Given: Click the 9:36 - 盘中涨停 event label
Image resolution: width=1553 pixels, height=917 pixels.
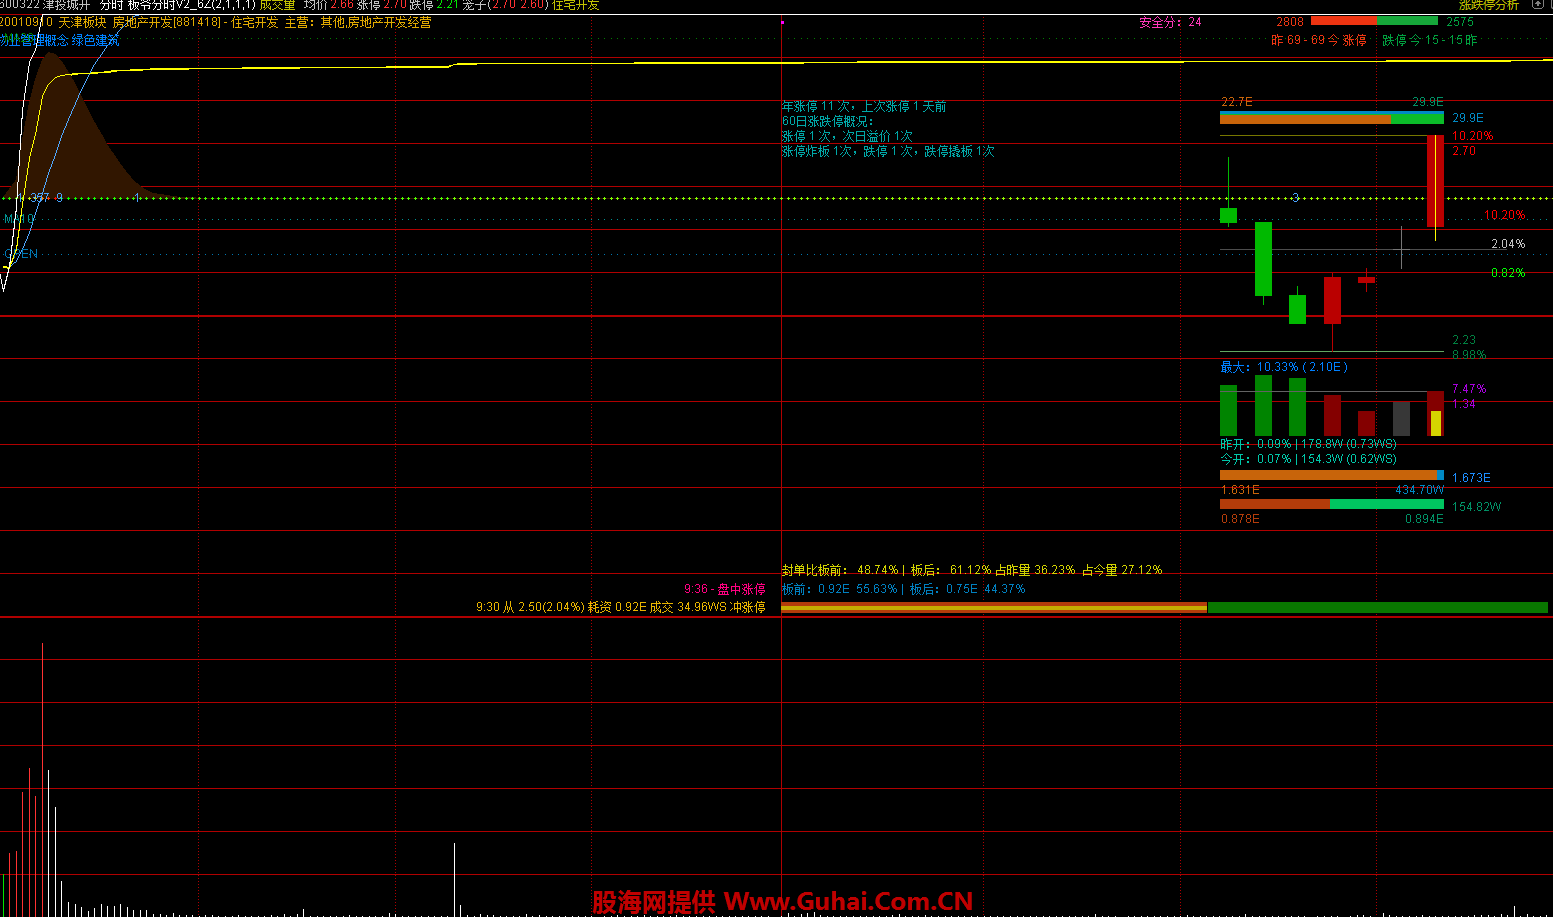Looking at the screenshot, I should pyautogui.click(x=725, y=590).
